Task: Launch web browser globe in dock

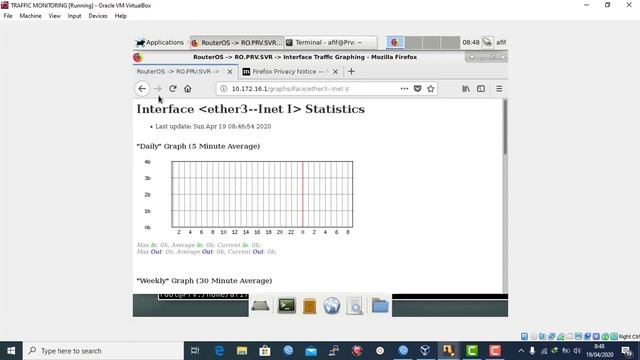Action: [332, 305]
